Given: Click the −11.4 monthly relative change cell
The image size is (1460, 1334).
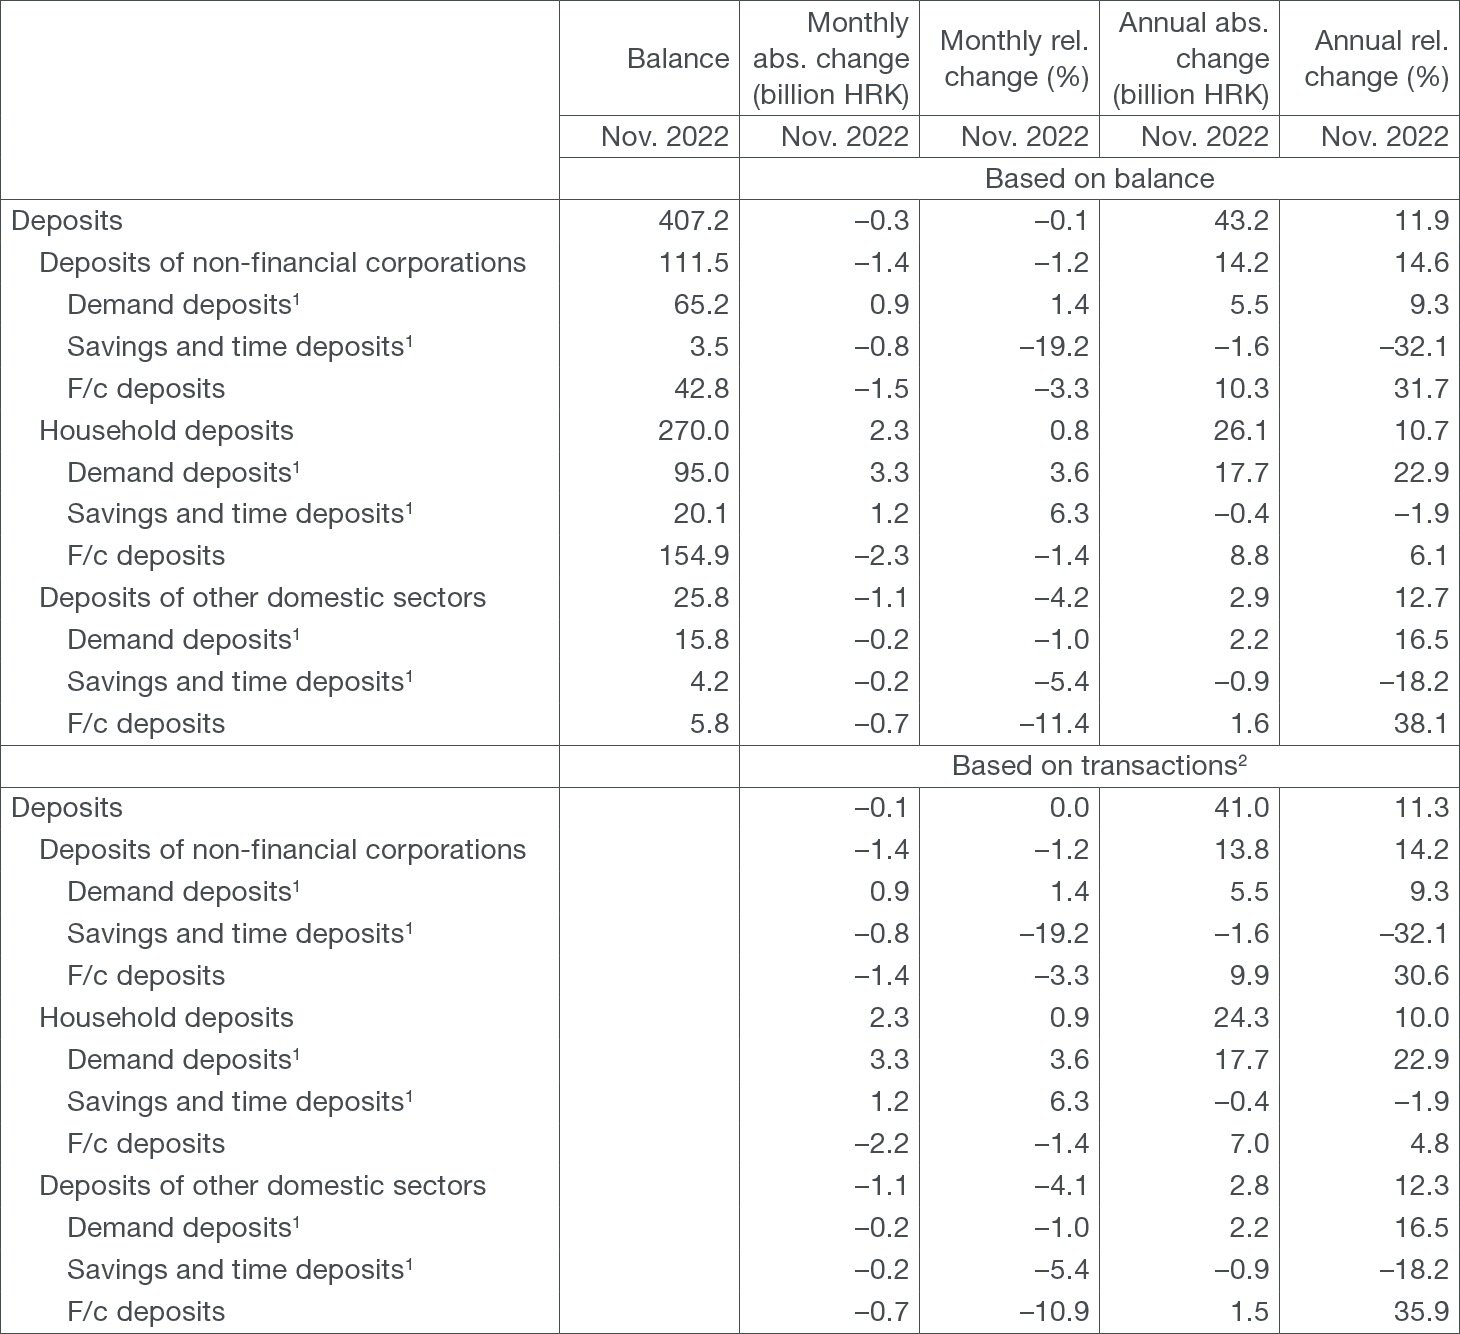Looking at the screenshot, I should point(1053,724).
